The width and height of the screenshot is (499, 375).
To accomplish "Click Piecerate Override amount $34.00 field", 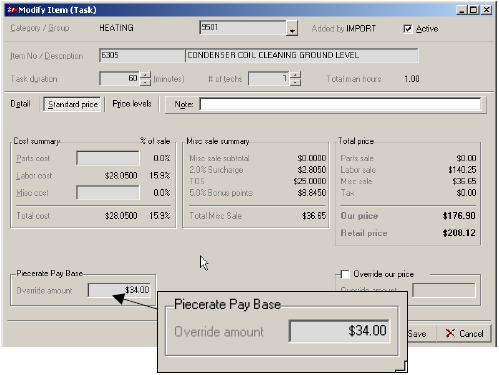I will point(119,290).
